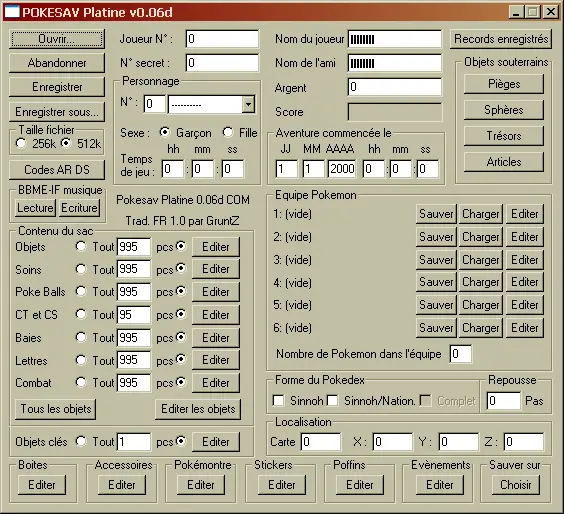Screen dimensions: 564x514
Task: Edit the Combat bag pocket
Action: 215,383
